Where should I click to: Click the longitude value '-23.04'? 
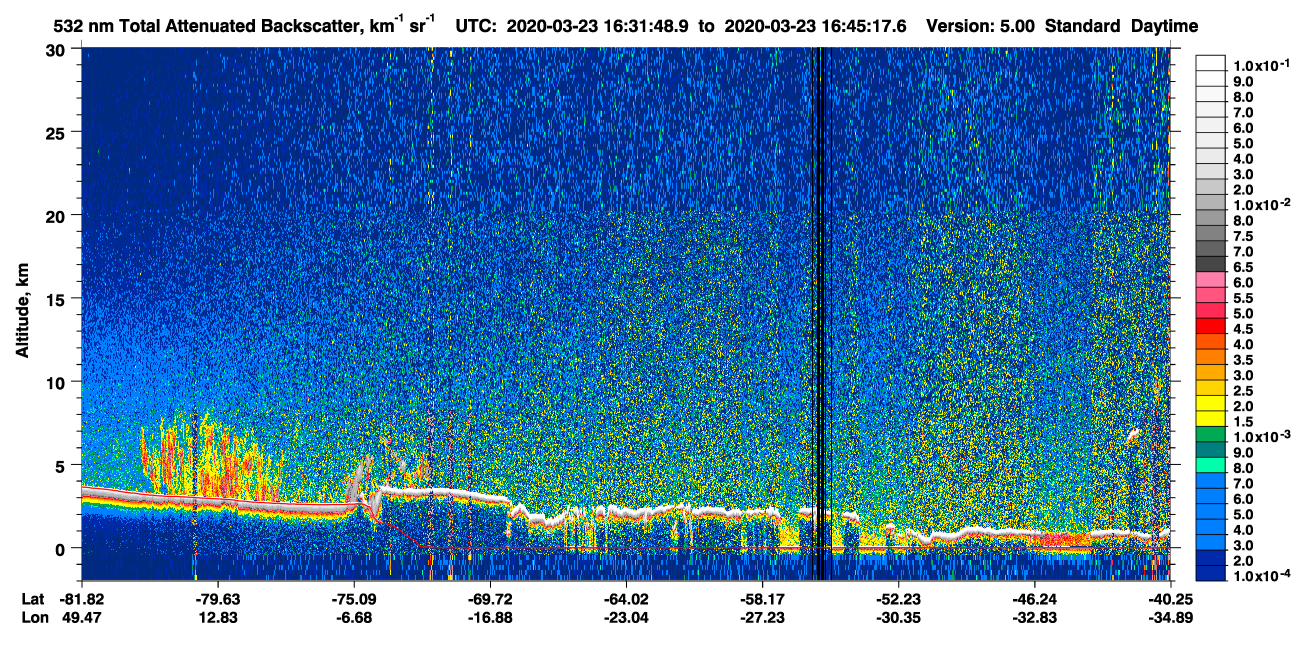coord(626,618)
